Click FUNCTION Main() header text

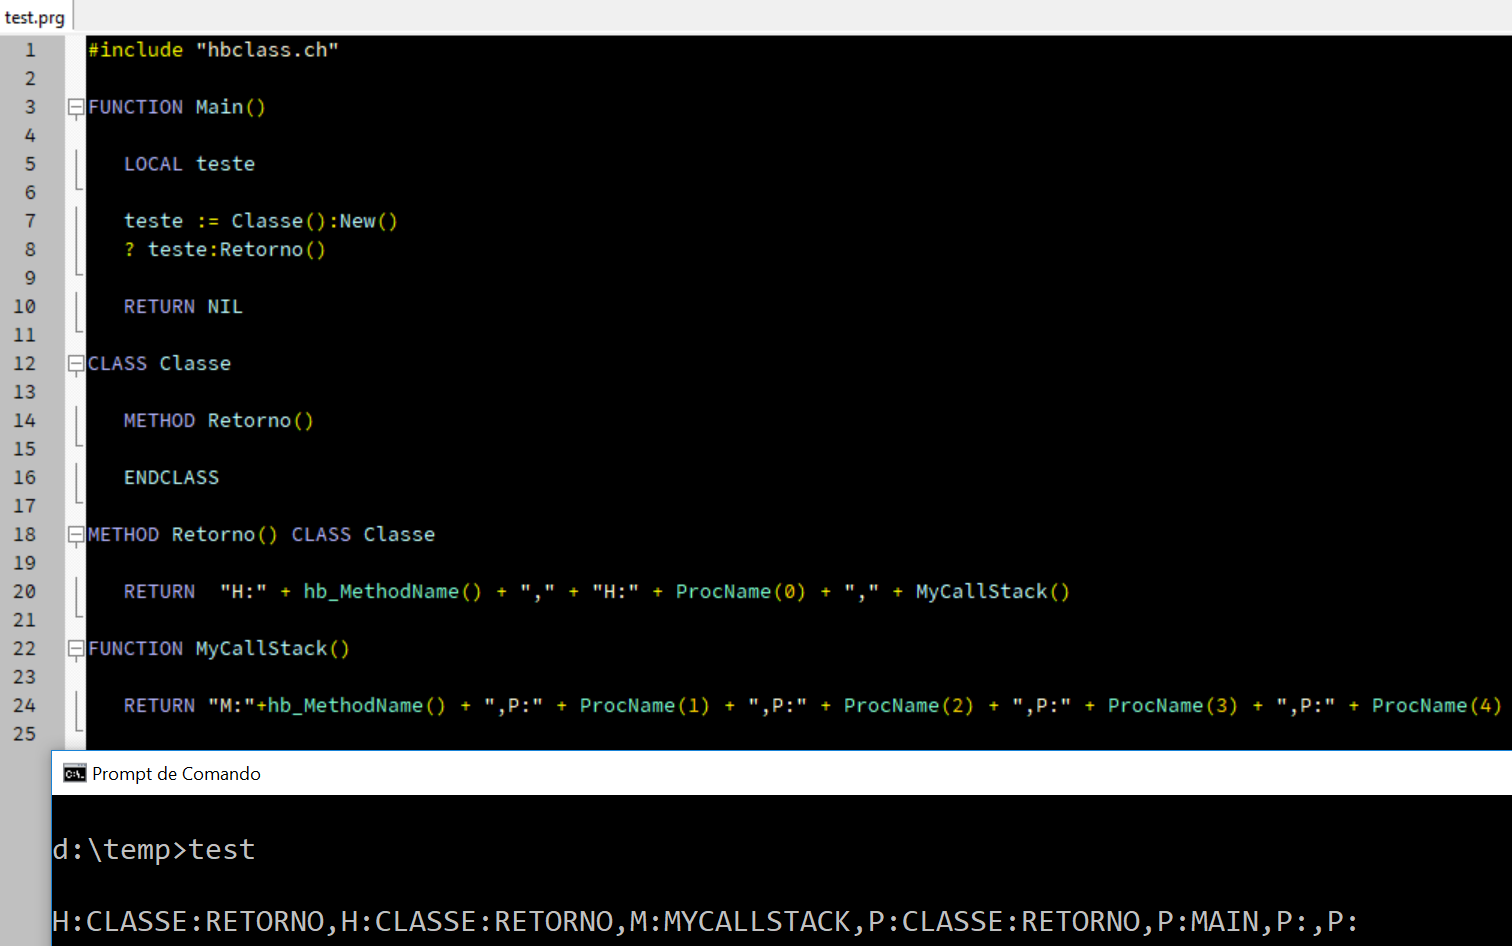click(x=177, y=107)
